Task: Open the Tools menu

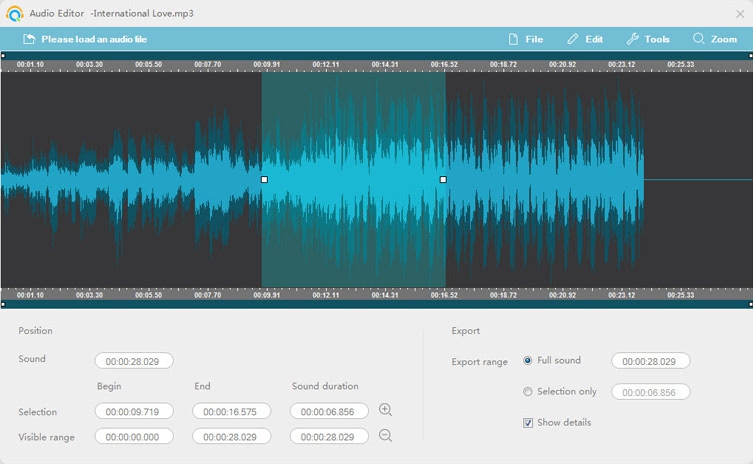Action: click(x=648, y=39)
